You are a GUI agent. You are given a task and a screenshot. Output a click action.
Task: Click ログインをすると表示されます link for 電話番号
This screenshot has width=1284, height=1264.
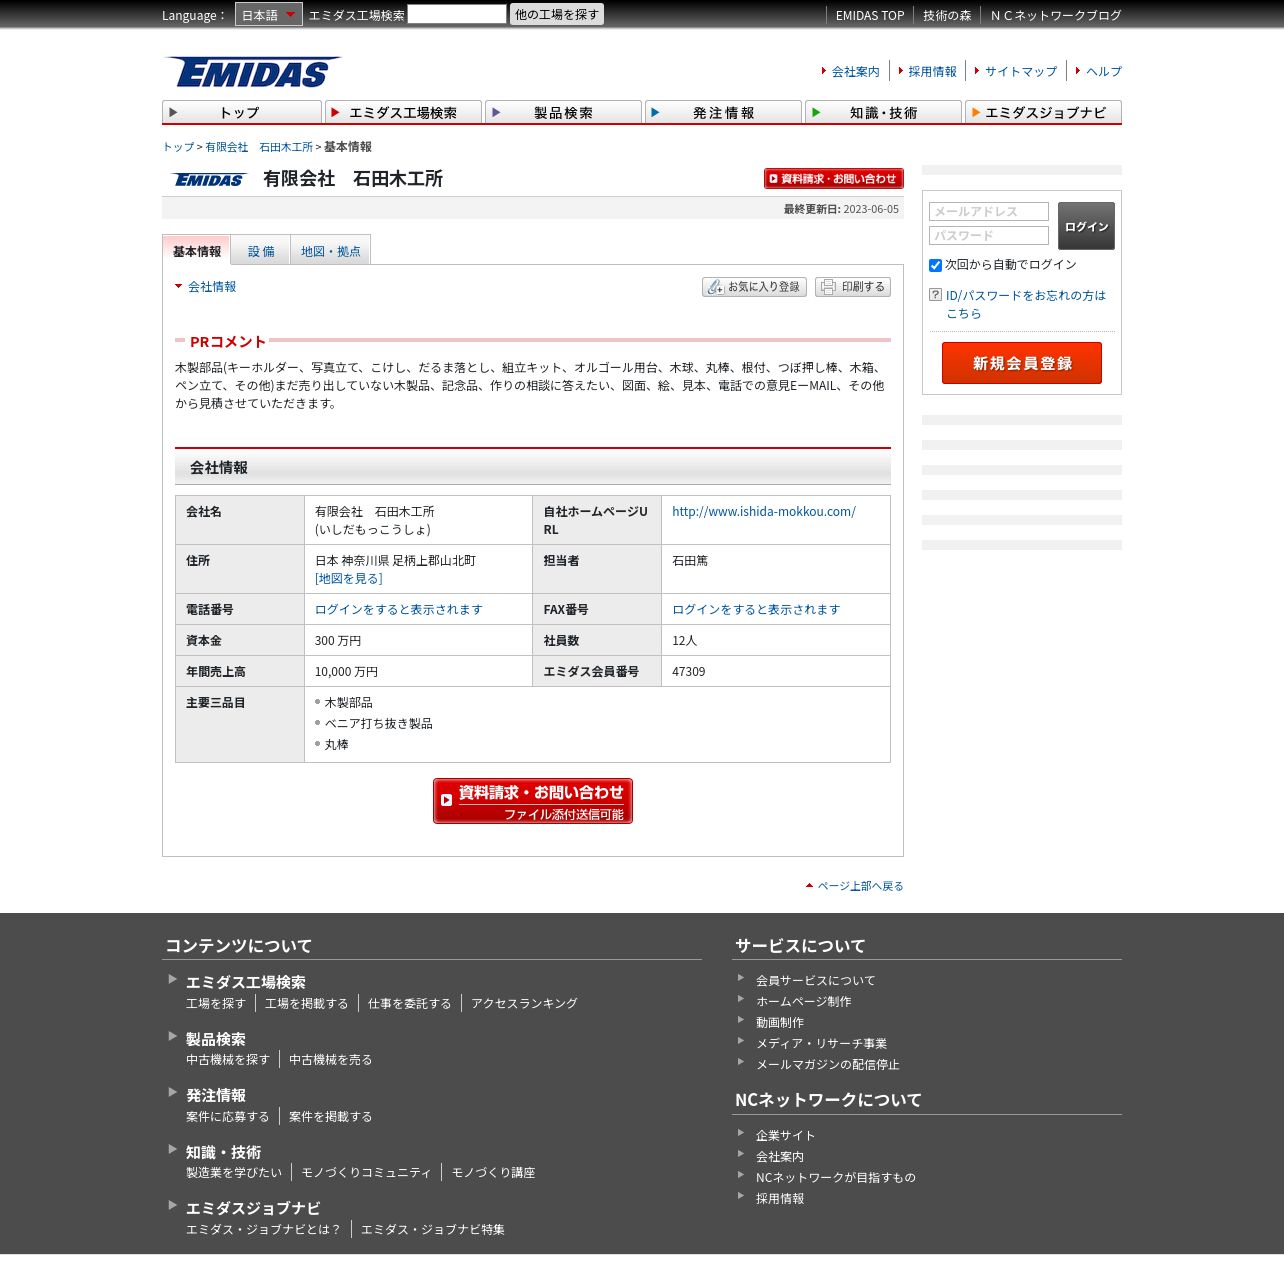pos(399,609)
